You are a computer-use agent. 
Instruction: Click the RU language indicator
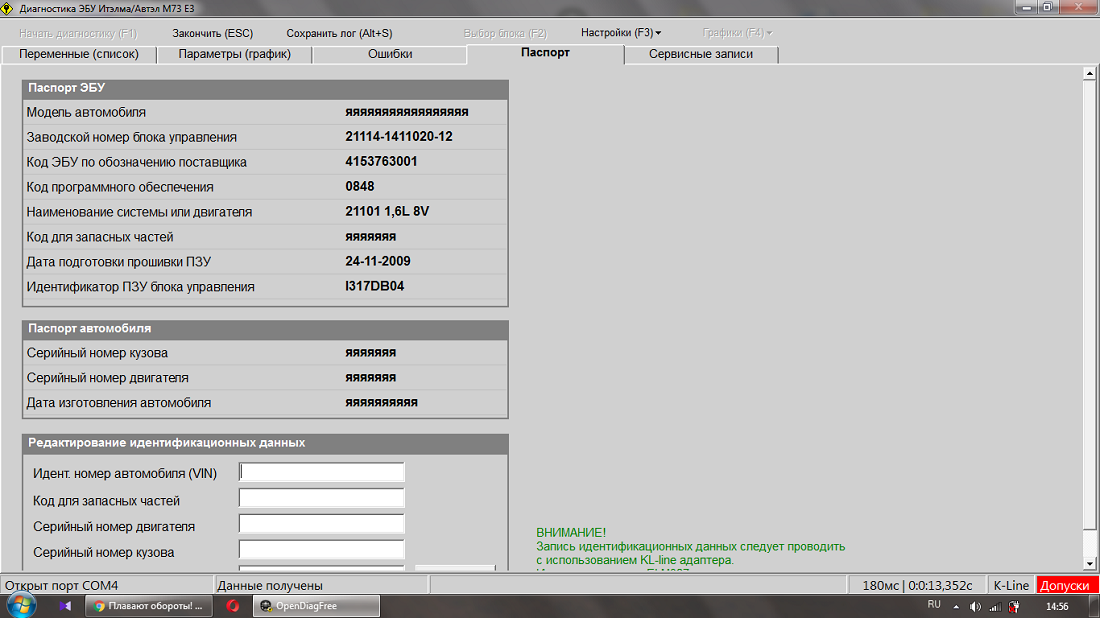tap(934, 605)
